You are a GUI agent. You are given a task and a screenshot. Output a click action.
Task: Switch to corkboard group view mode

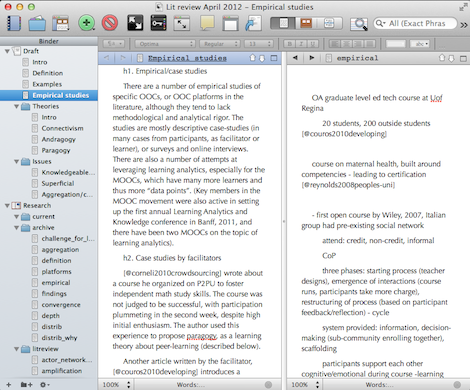click(x=306, y=23)
